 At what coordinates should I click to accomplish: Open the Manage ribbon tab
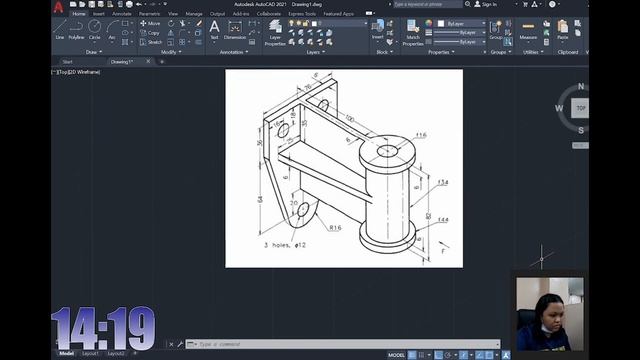pos(194,14)
